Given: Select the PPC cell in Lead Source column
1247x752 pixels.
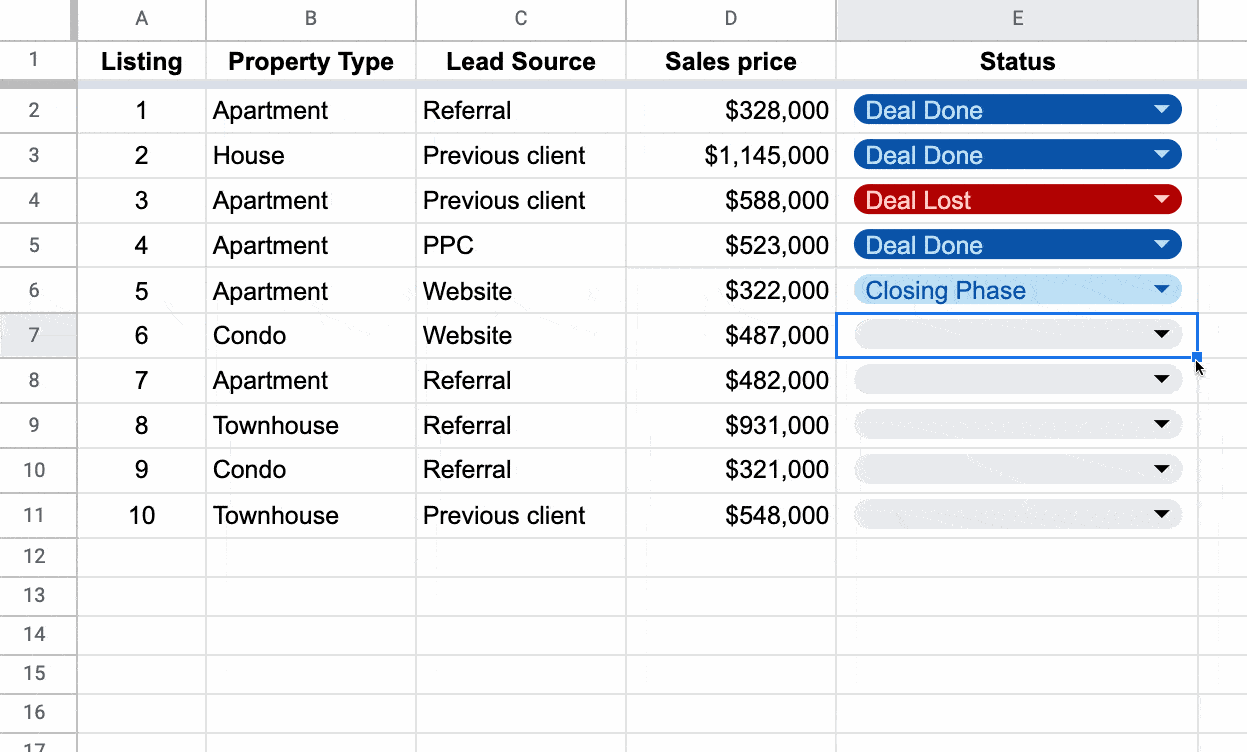Looking at the screenshot, I should 520,245.
